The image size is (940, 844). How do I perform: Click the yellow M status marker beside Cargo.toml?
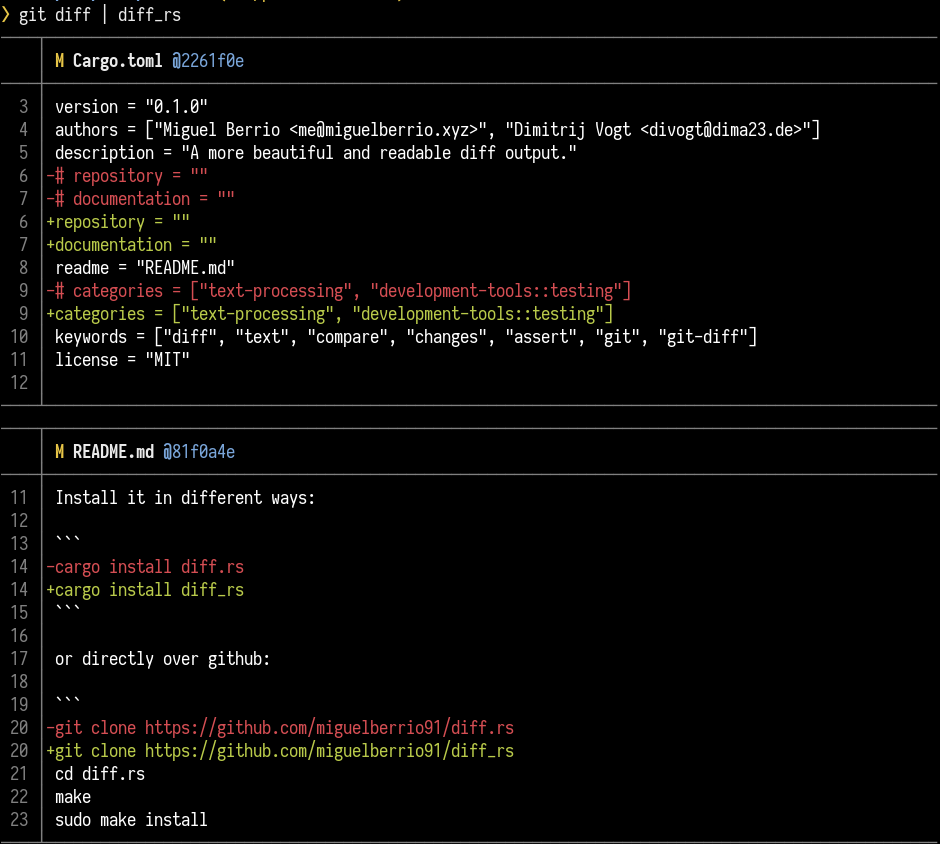pyautogui.click(x=59, y=61)
